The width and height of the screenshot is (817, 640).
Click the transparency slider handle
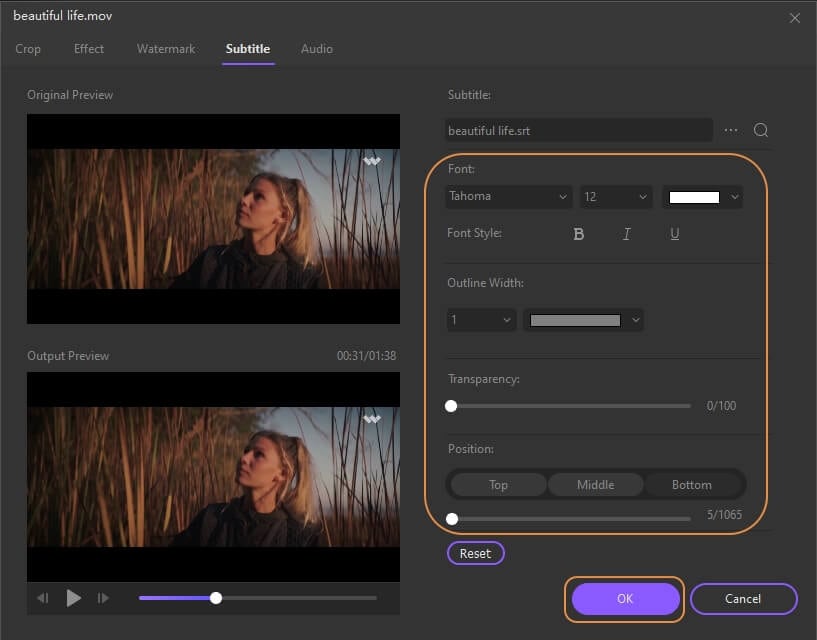coord(451,406)
